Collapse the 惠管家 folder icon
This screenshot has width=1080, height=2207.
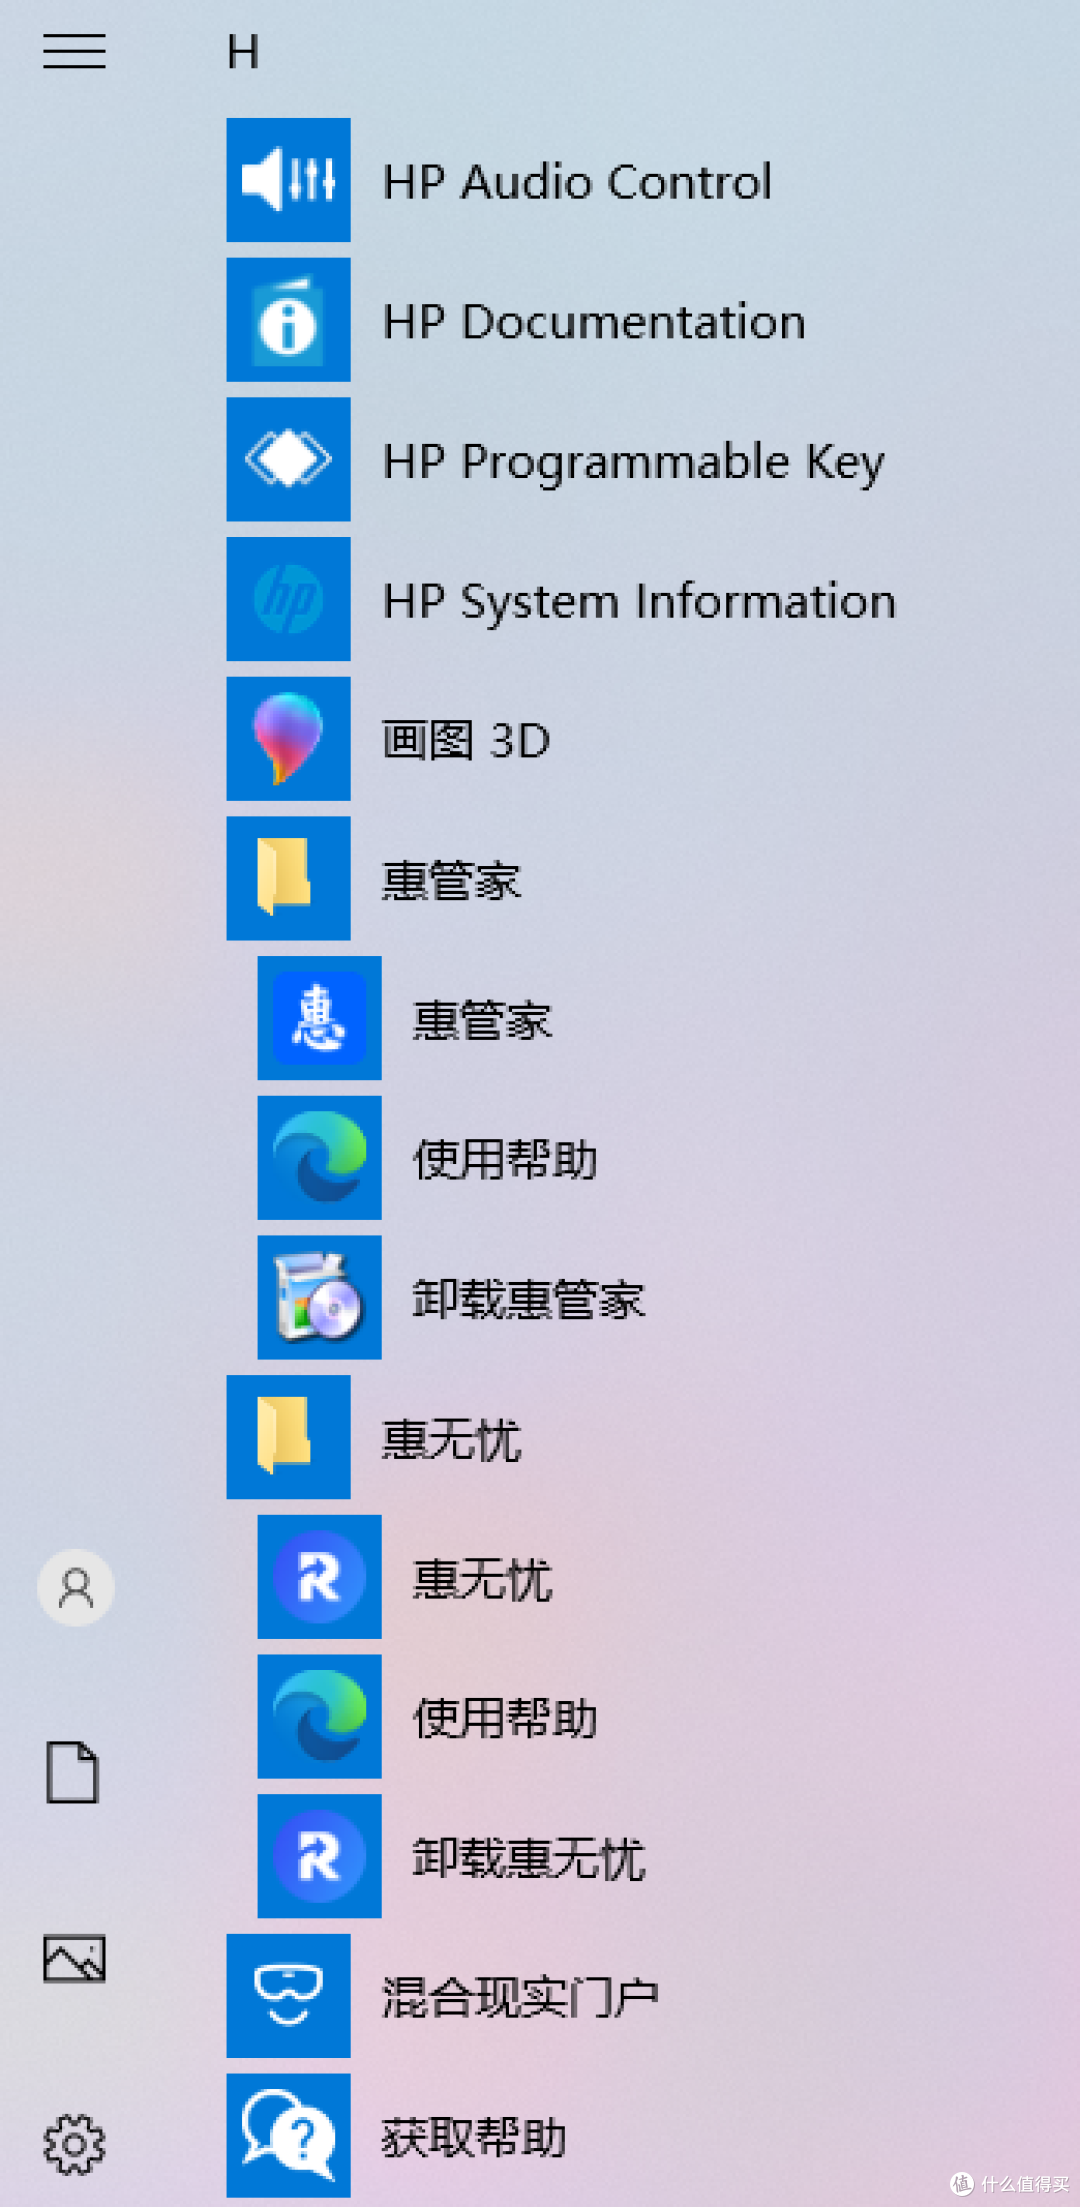288,879
